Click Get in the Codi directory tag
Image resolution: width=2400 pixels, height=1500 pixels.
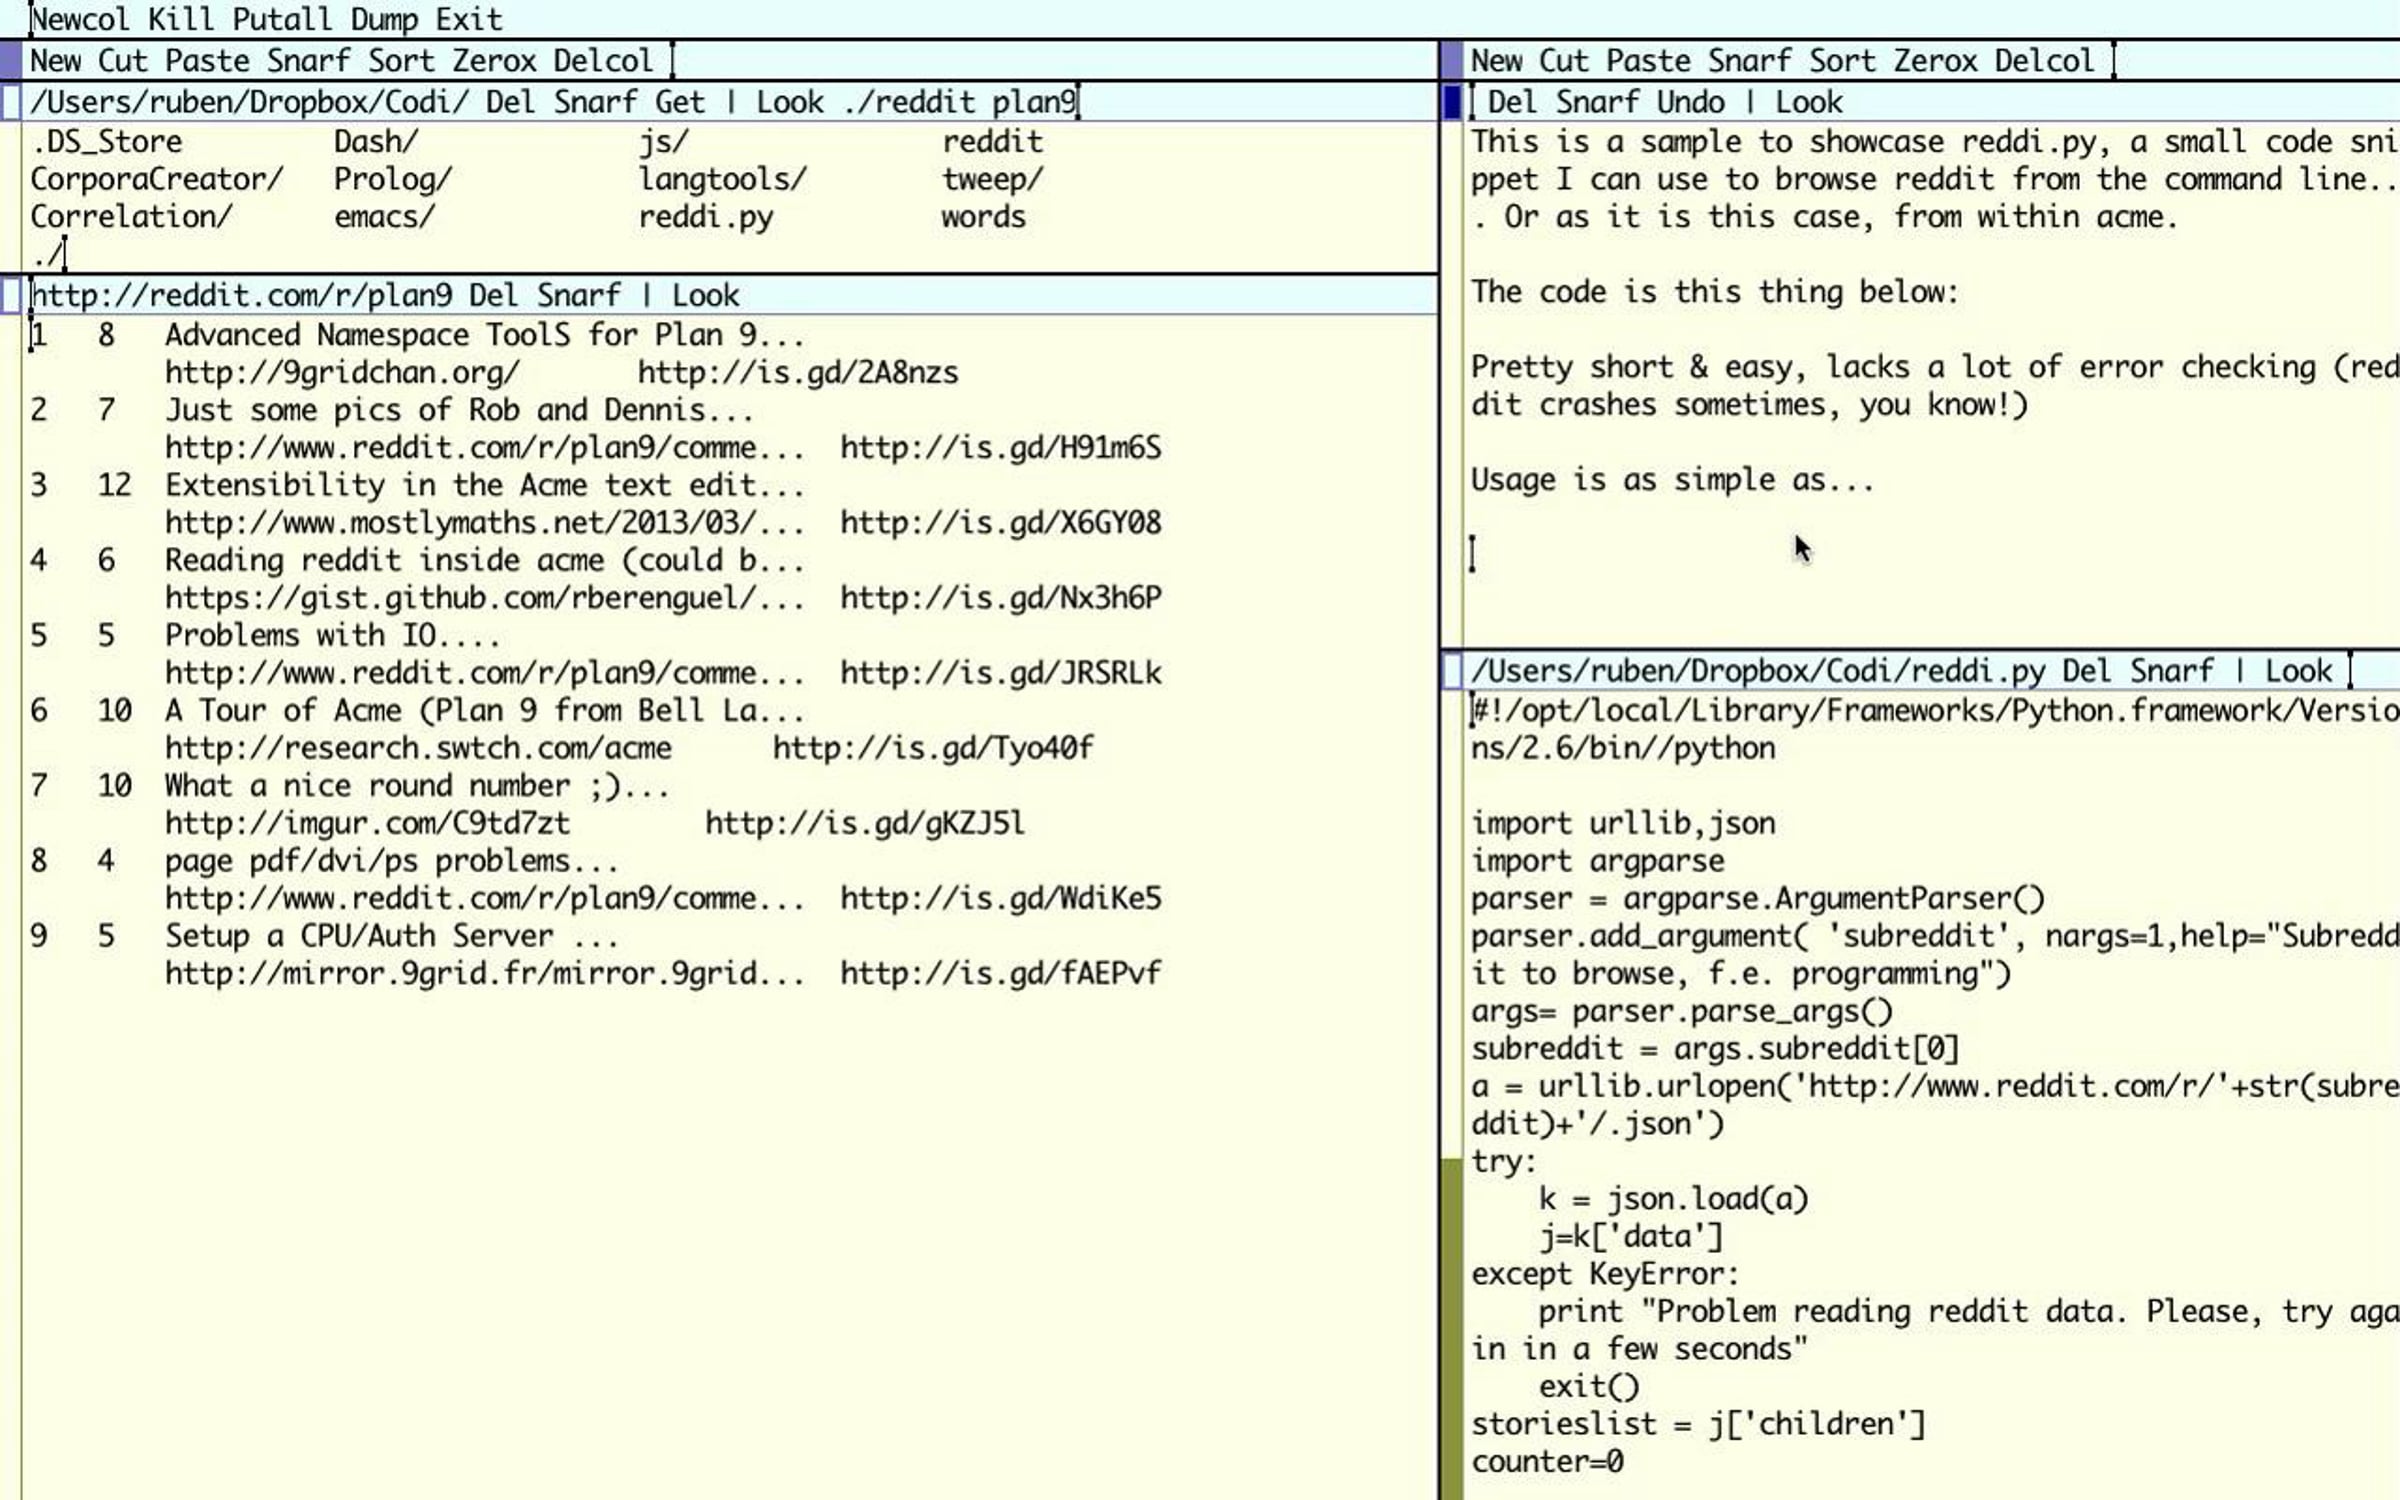pos(679,102)
